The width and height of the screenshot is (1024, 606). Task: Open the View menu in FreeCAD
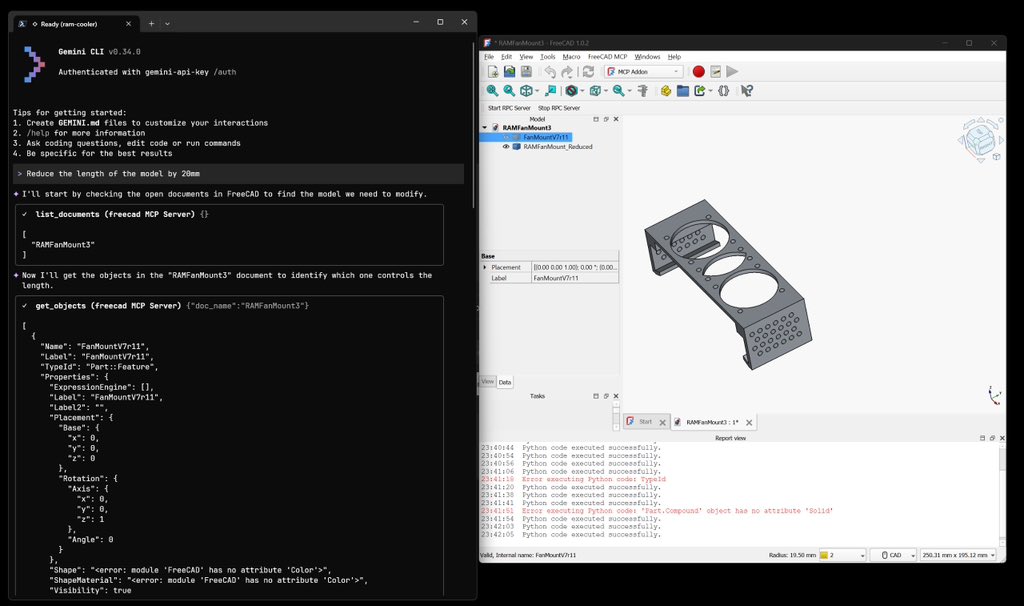tap(526, 57)
